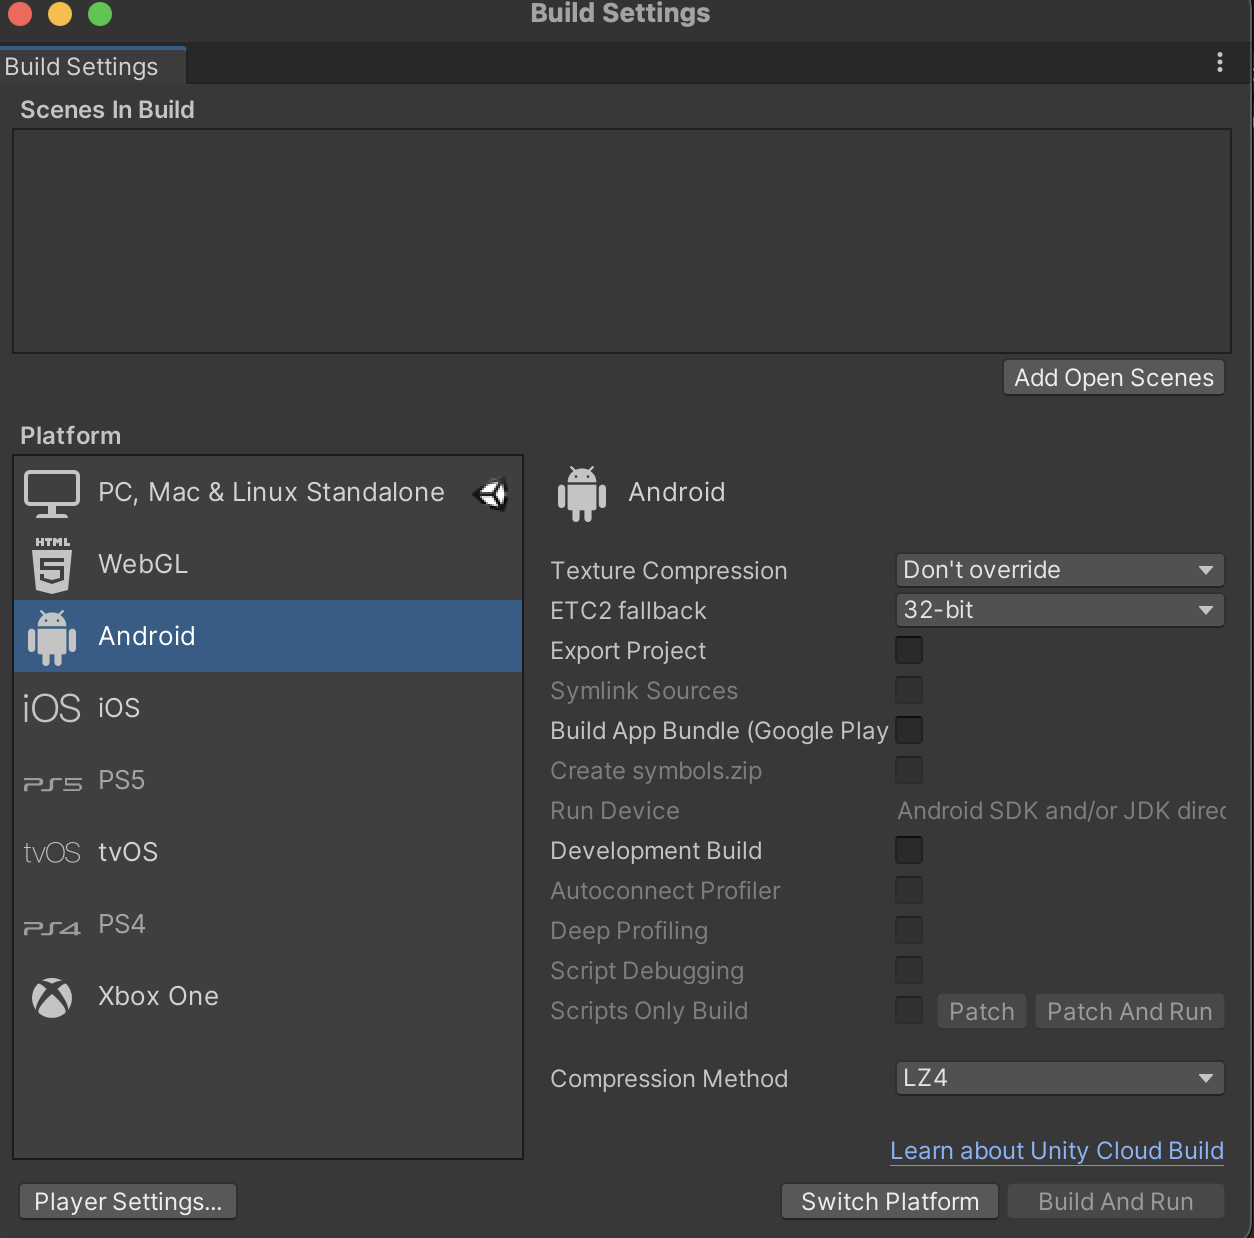Click the large Android icon in settings header
This screenshot has width=1254, height=1238.
point(582,493)
